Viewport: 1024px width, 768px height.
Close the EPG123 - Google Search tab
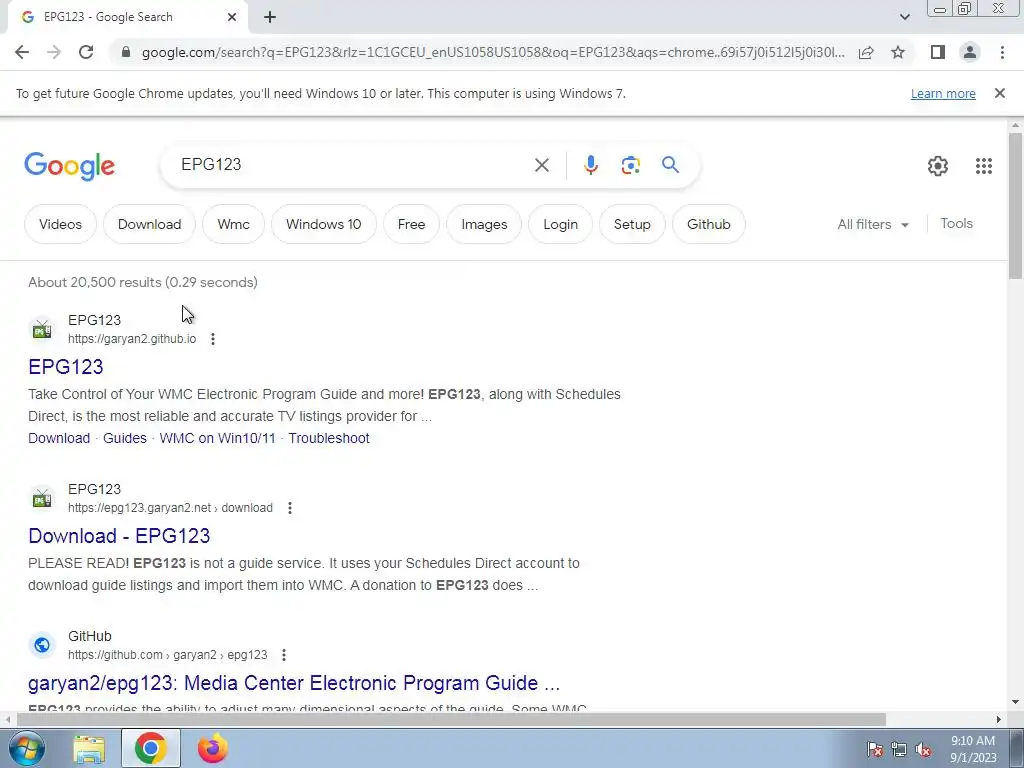[x=232, y=17]
